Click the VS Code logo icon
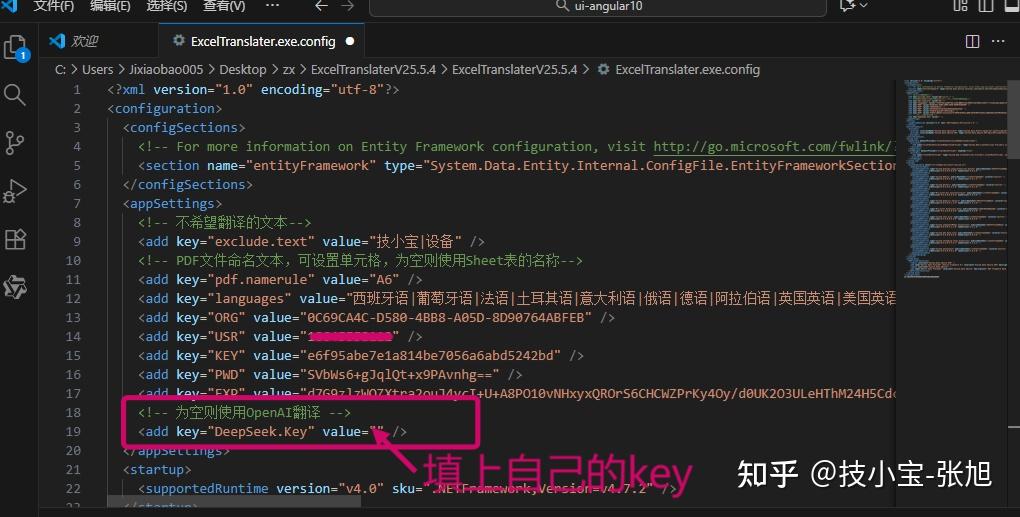Viewport: 1020px width, 517px height. click(x=9, y=5)
